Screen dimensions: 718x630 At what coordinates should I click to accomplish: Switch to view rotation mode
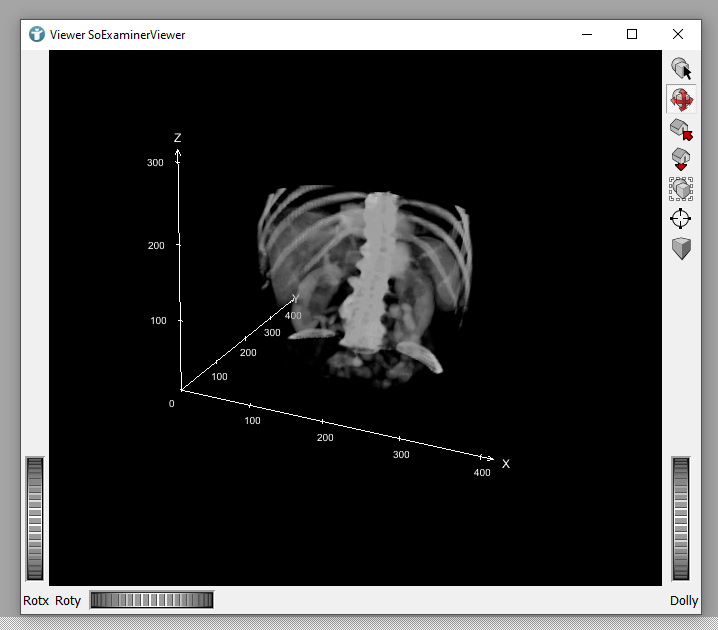tap(681, 99)
